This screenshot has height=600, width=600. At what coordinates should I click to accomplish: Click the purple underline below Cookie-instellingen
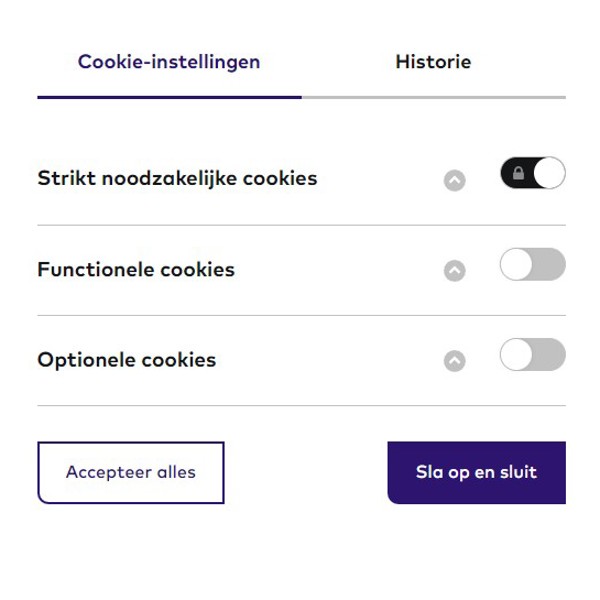(169, 97)
